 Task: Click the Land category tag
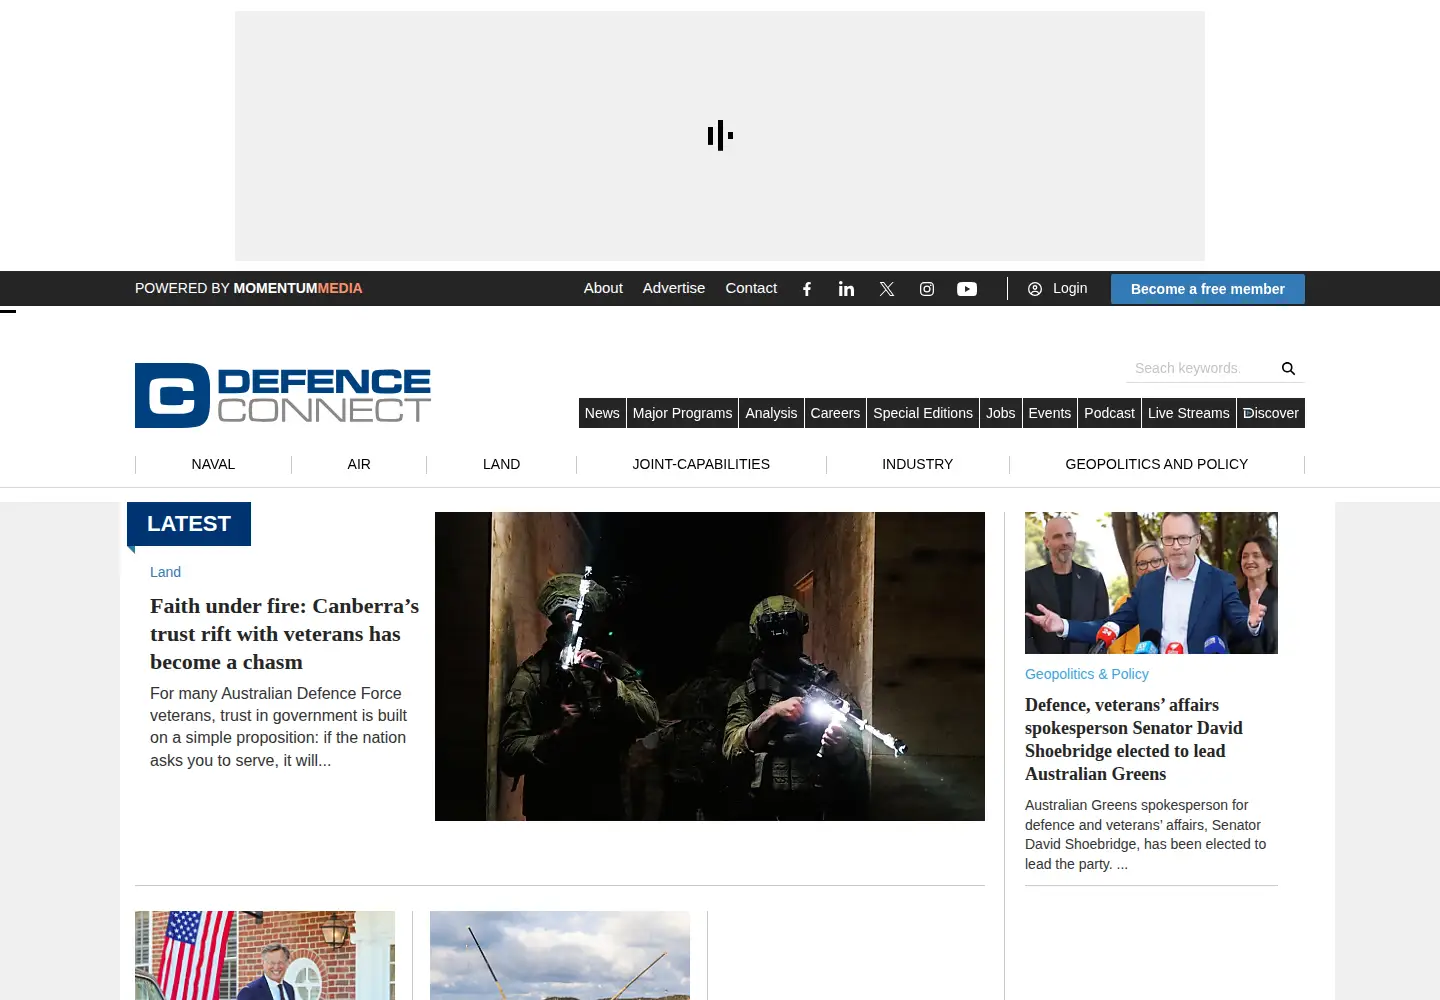tap(165, 572)
